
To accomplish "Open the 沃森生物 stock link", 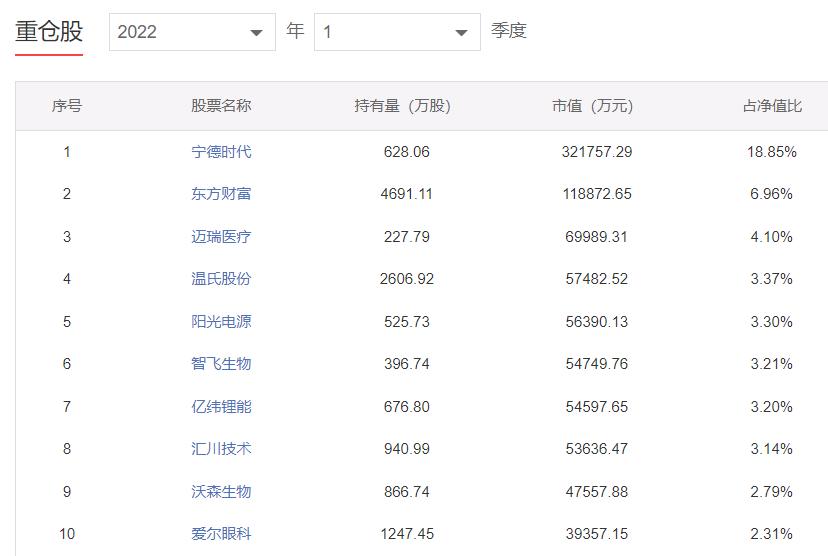I will [x=221, y=492].
